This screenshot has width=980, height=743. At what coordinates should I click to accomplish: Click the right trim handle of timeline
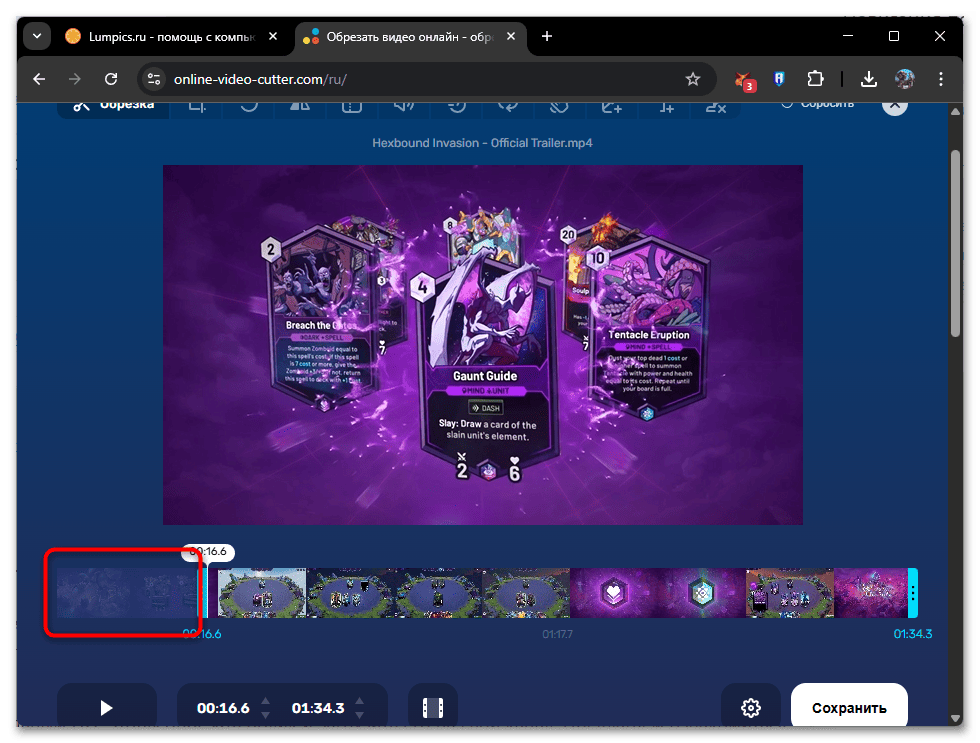[913, 592]
